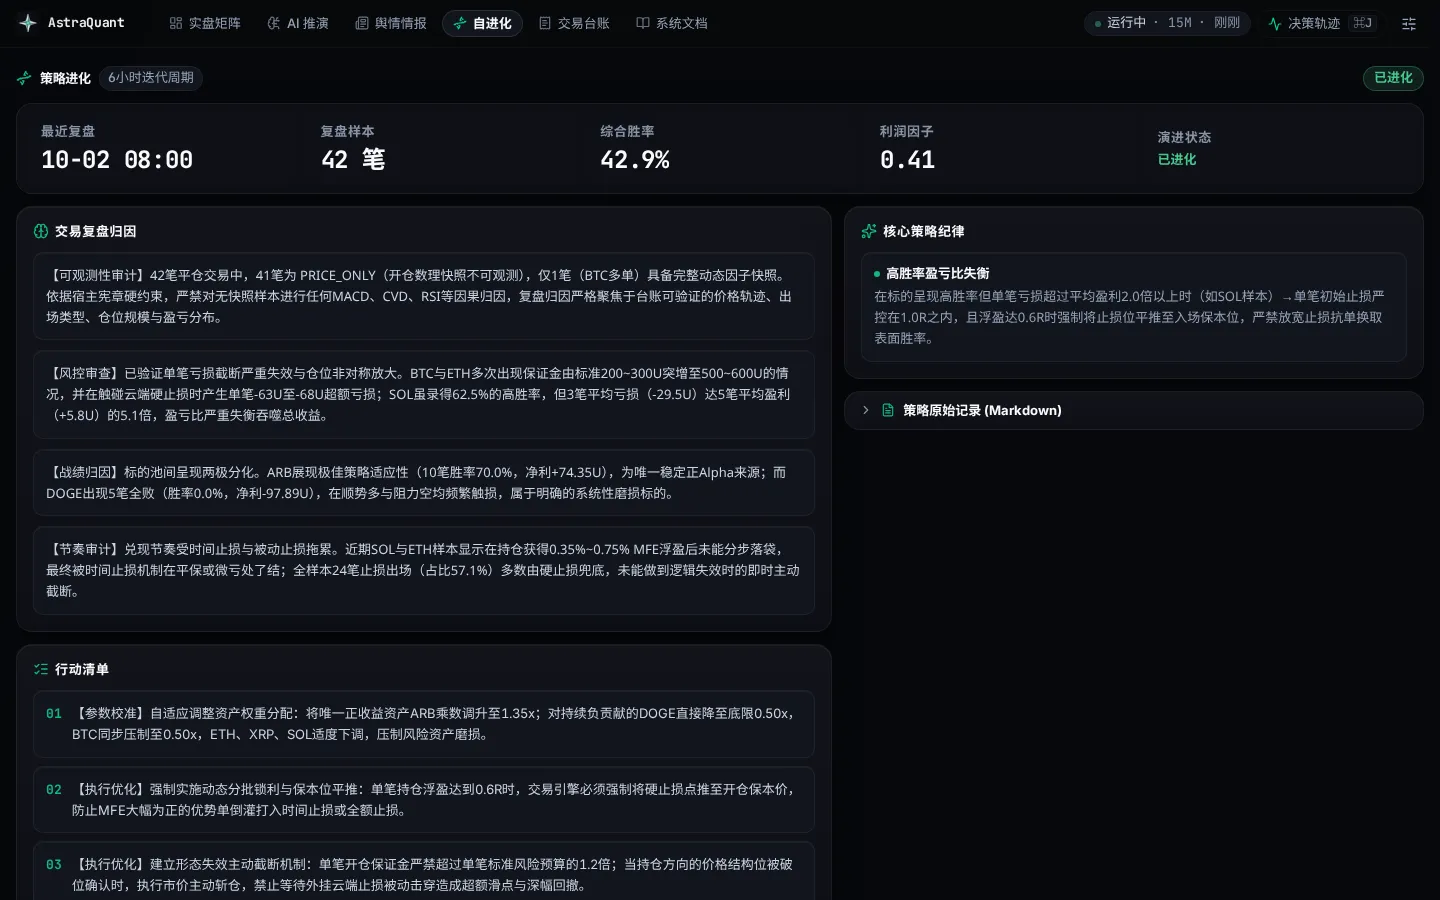Switch to the AI 推演 tab

[298, 23]
